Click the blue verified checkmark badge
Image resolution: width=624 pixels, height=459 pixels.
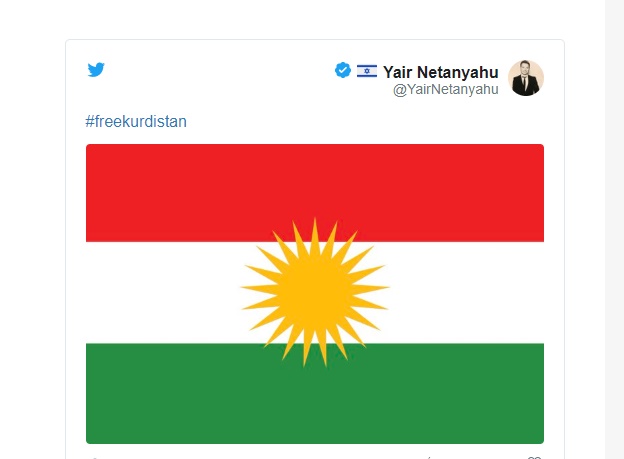click(343, 70)
